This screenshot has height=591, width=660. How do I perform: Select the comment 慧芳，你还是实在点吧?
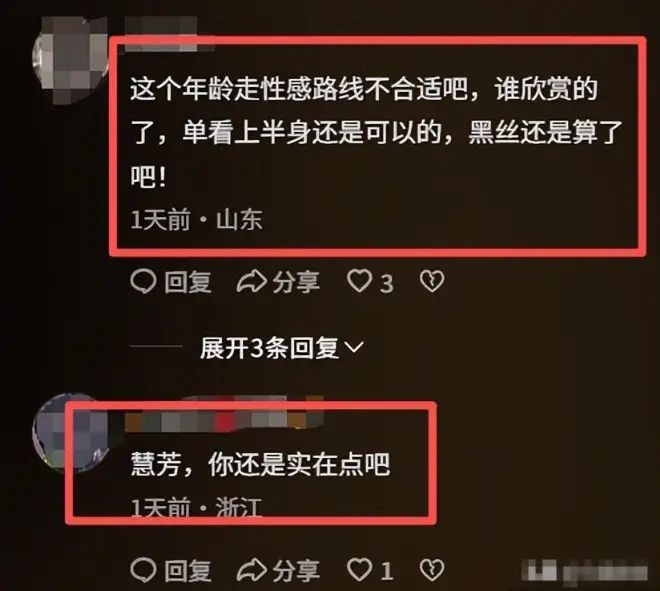(260, 464)
